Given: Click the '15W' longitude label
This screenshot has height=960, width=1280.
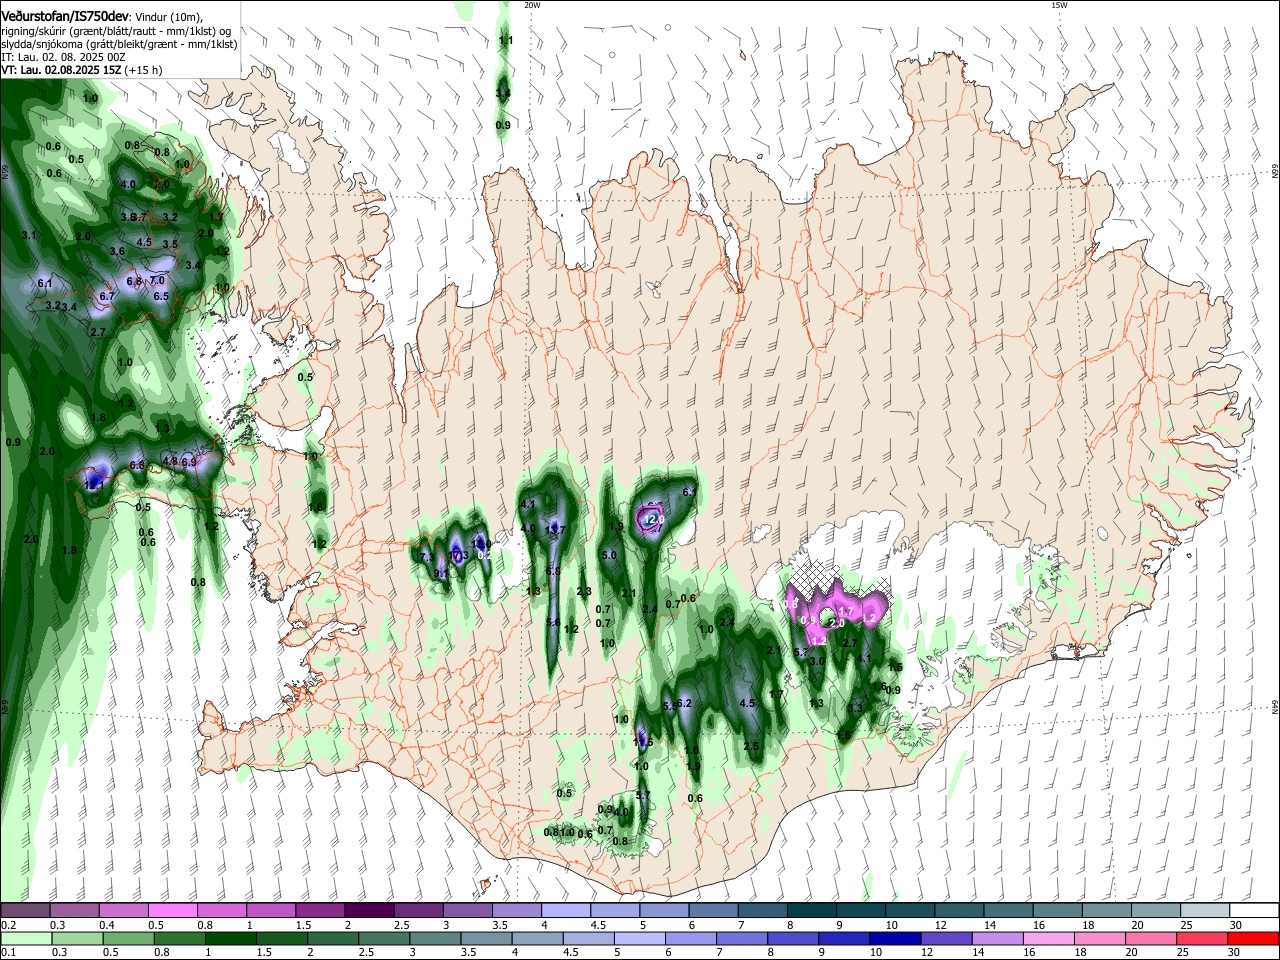Looking at the screenshot, I should tap(1059, 5).
